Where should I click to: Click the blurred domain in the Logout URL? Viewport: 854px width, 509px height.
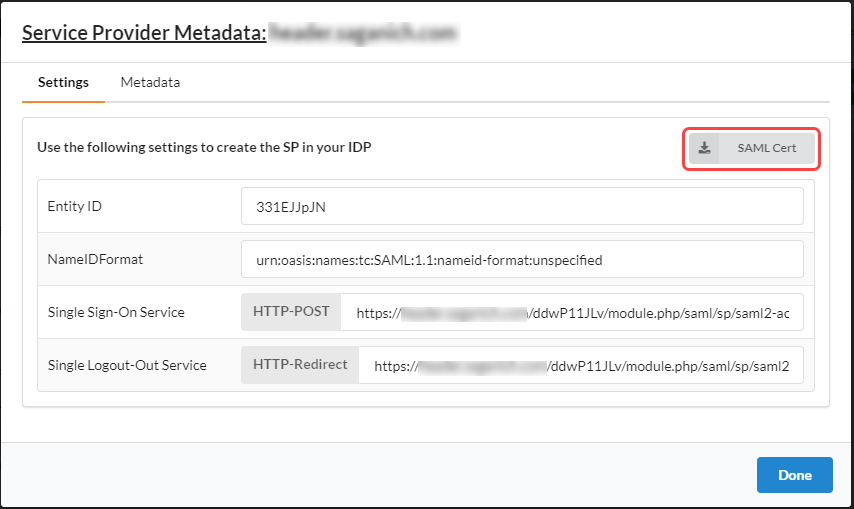482,365
